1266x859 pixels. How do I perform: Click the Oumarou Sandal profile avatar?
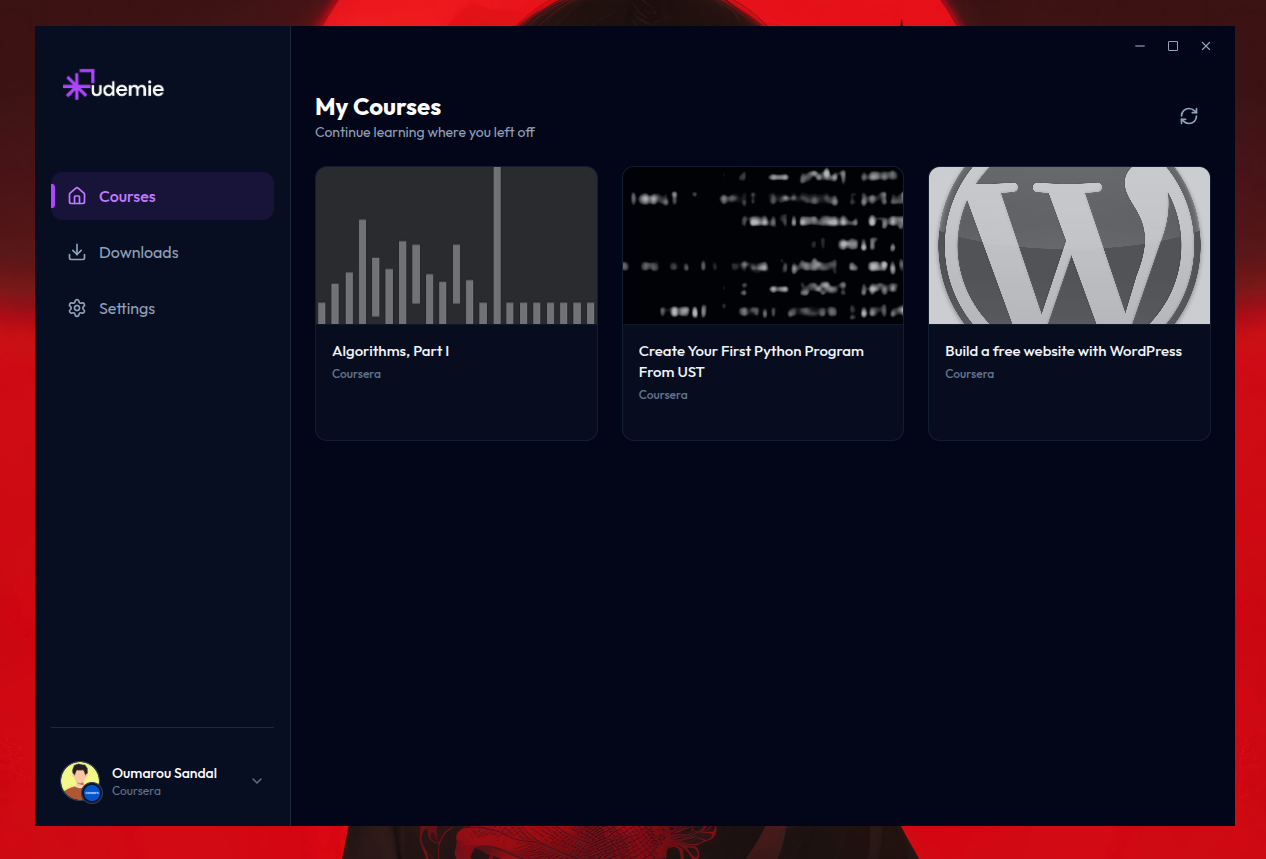[x=81, y=781]
